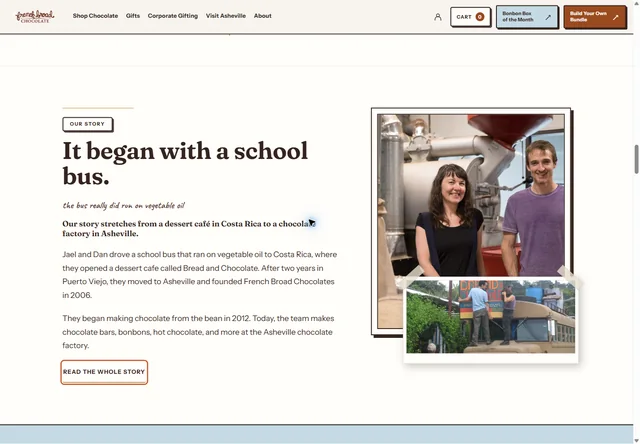Viewport: 640px width, 444px height.
Task: Click the Build Your Own Bundle button
Action: (595, 17)
